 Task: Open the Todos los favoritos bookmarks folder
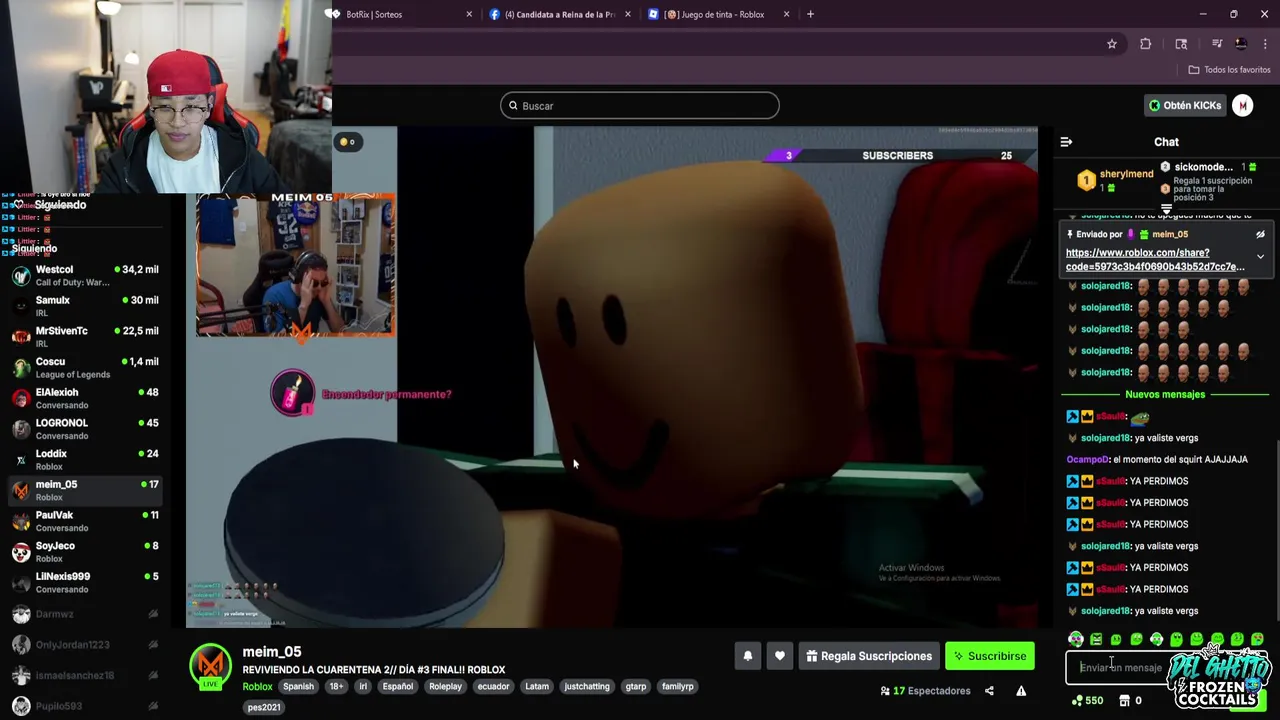coord(1229,70)
